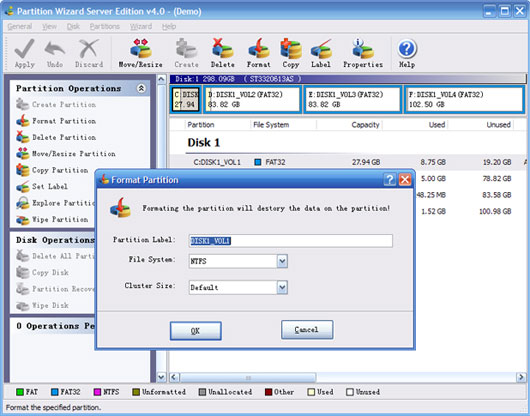This screenshot has height=416, width=530.
Task: Click Delete All Partitions disk operation
Action: point(55,256)
